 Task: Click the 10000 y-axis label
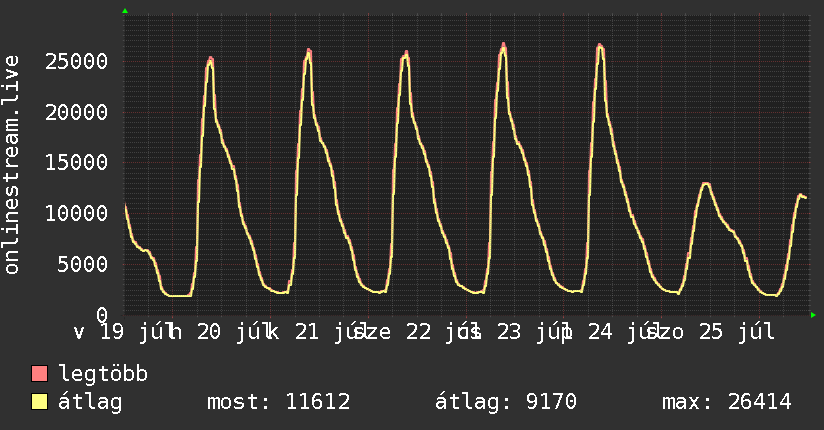76,213
